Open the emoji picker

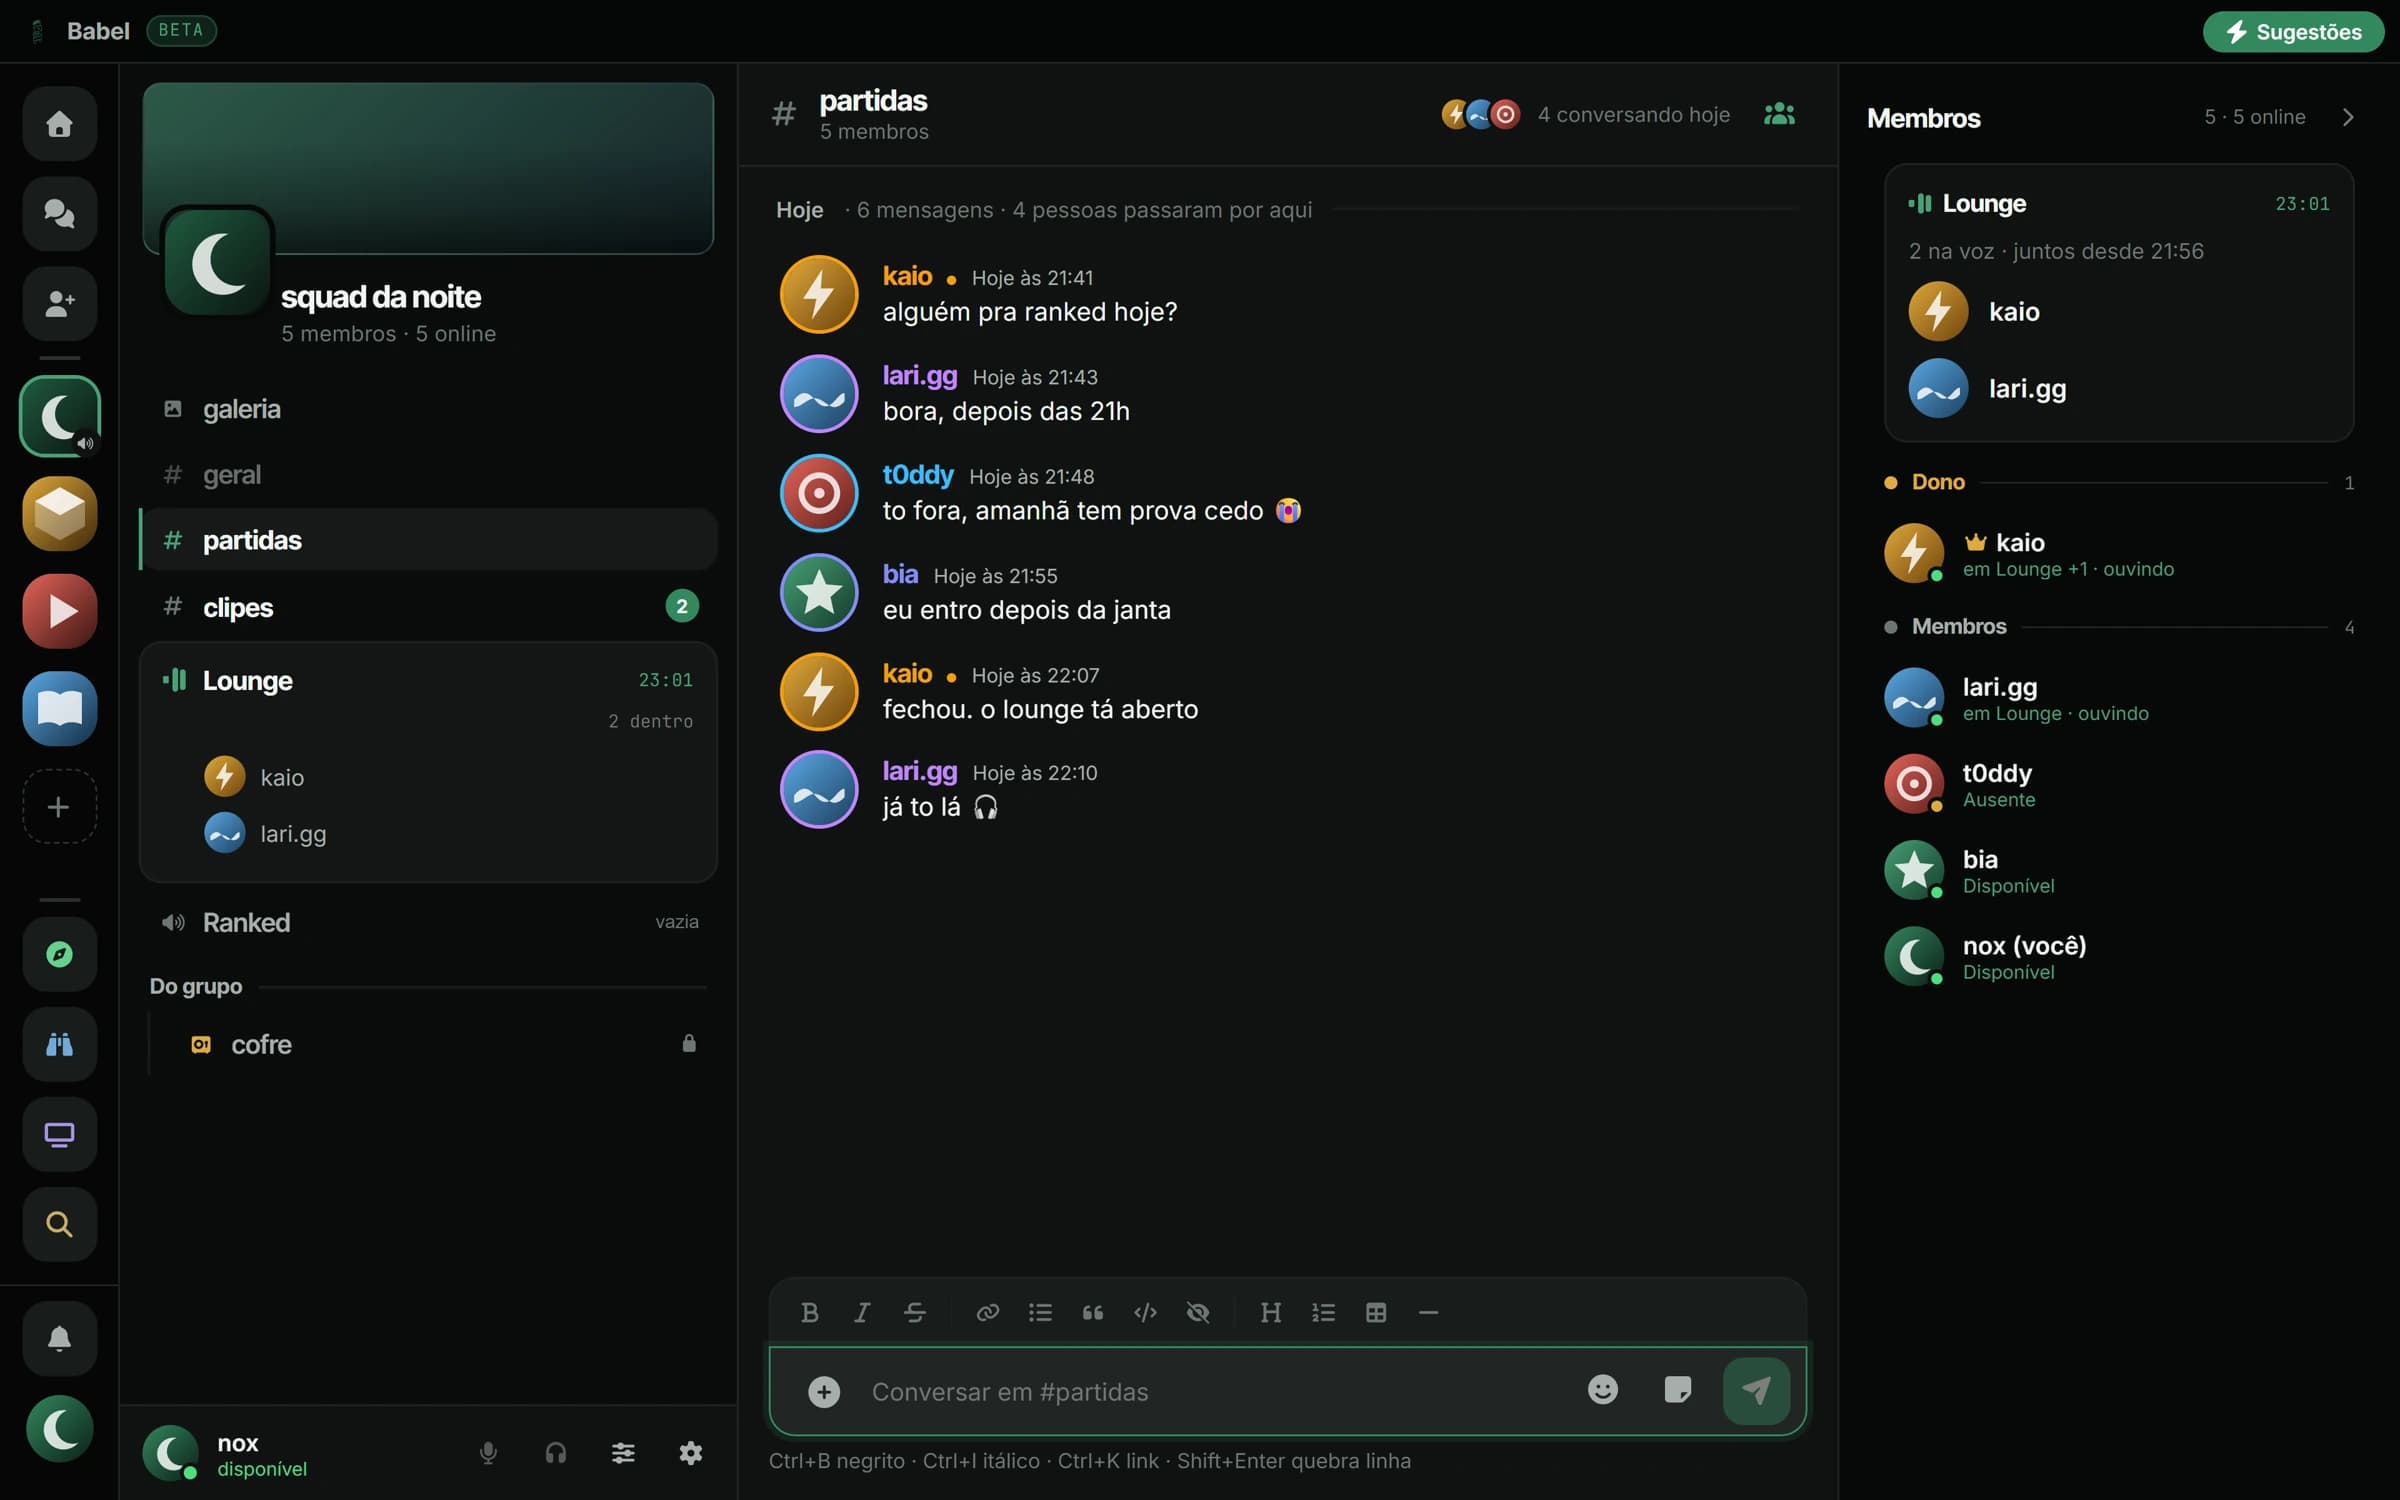[1603, 1390]
